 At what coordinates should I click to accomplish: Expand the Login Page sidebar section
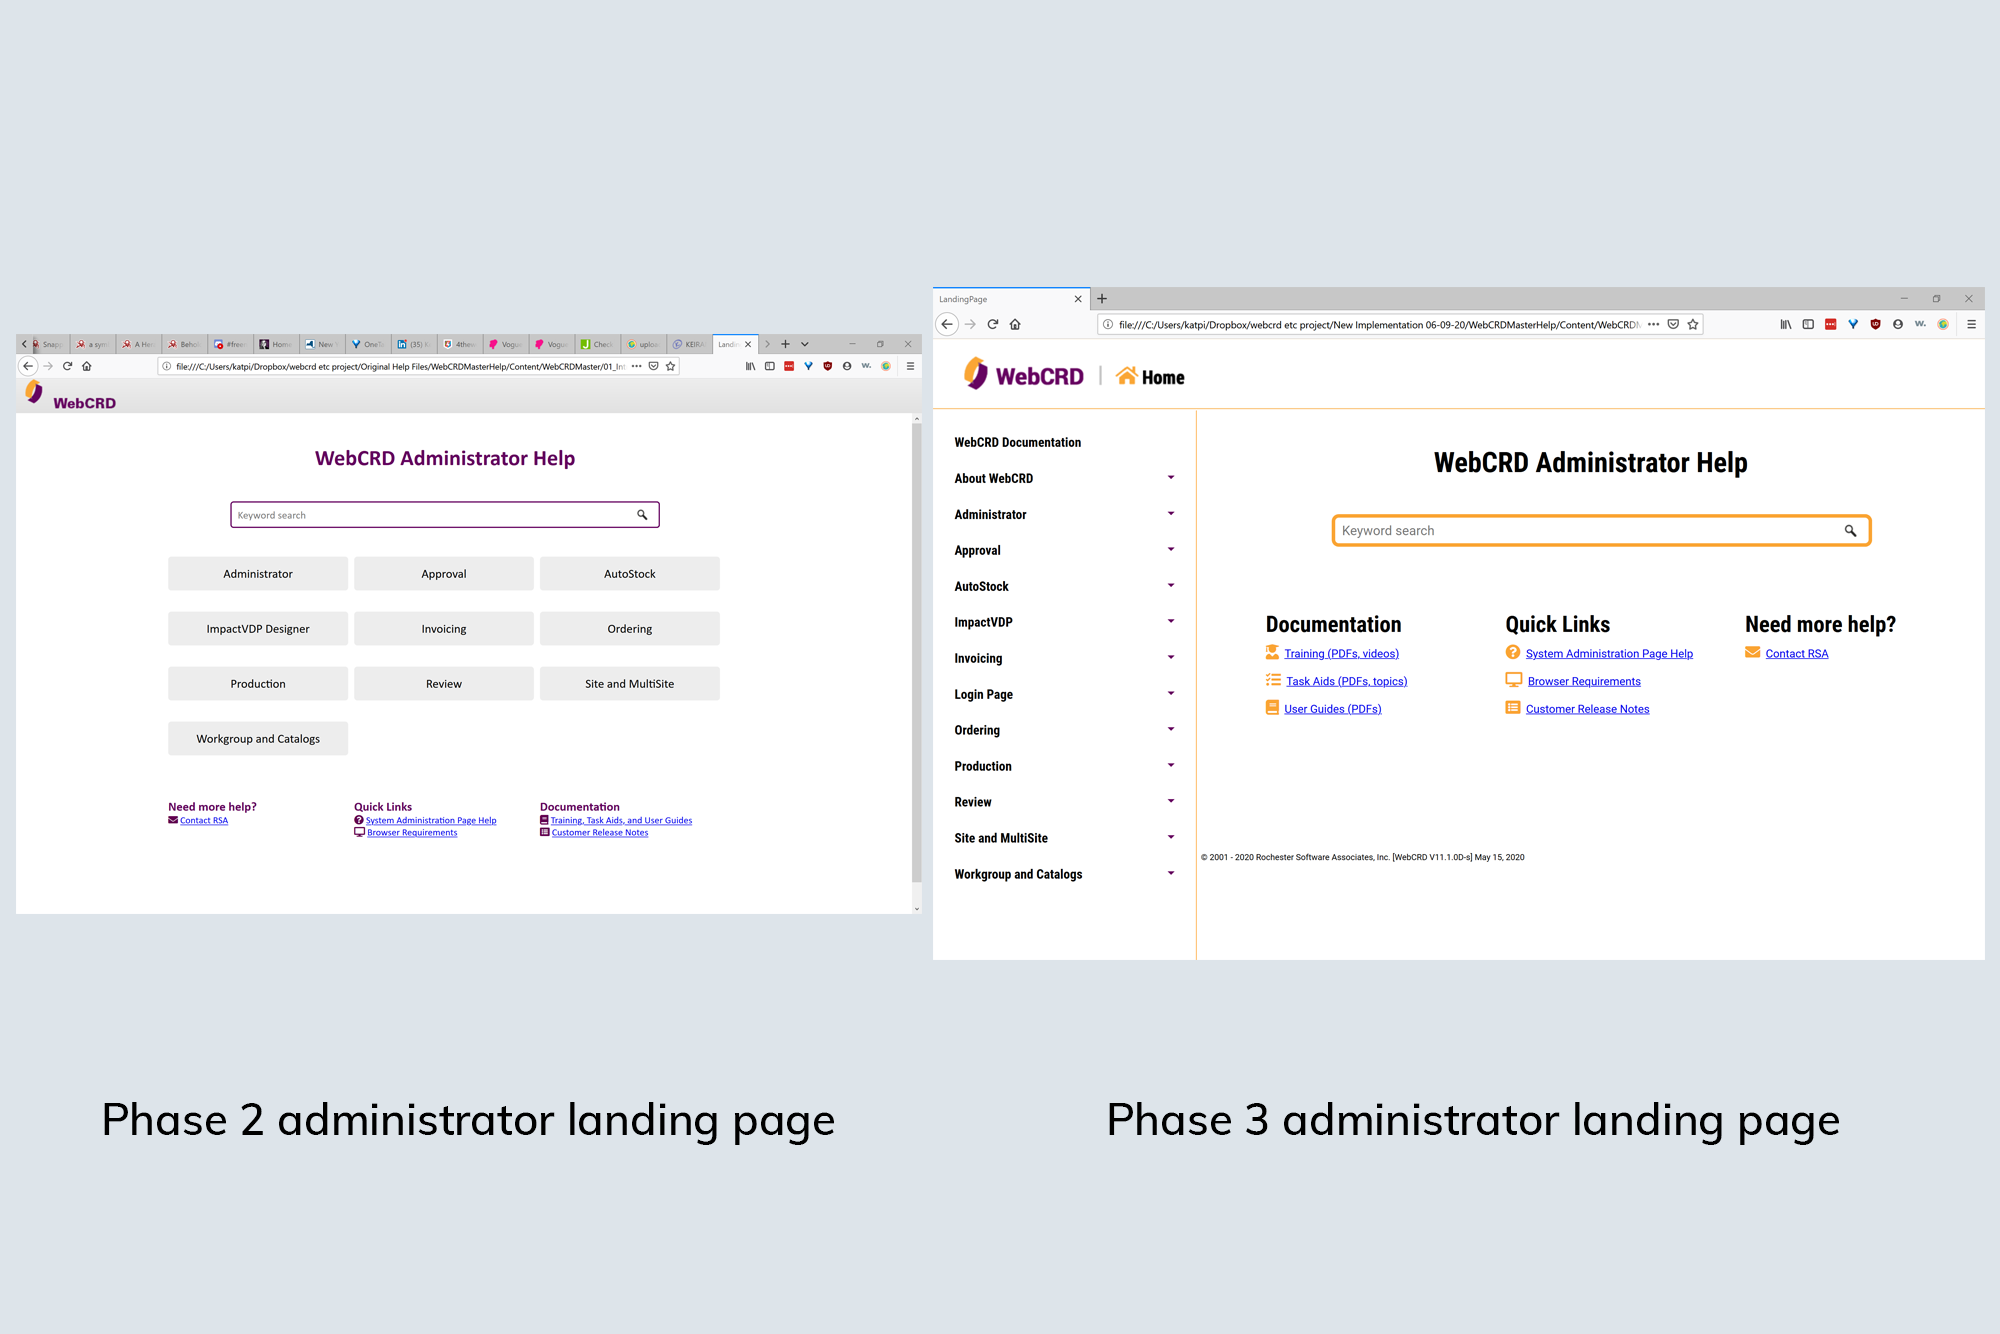pyautogui.click(x=1171, y=694)
